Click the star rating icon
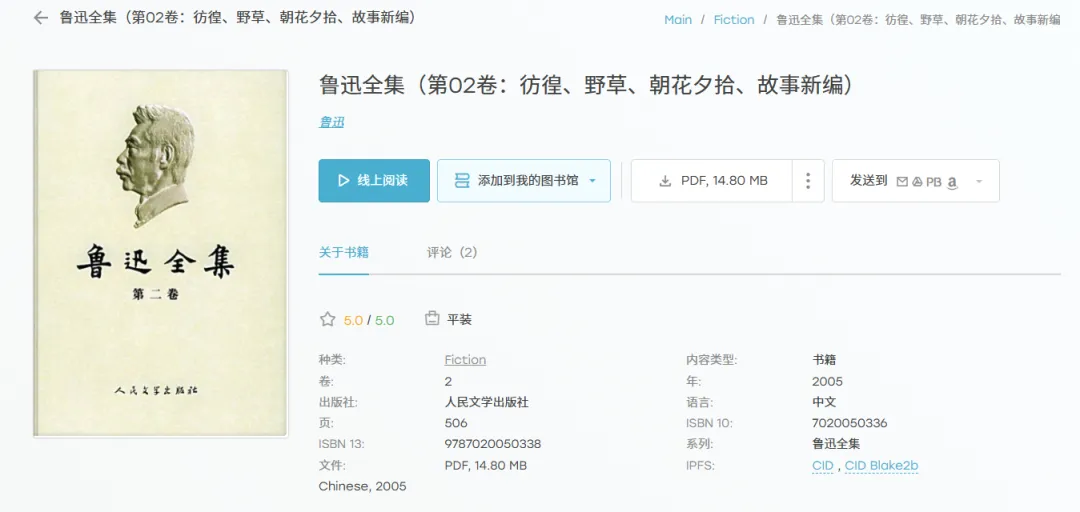 coord(328,319)
